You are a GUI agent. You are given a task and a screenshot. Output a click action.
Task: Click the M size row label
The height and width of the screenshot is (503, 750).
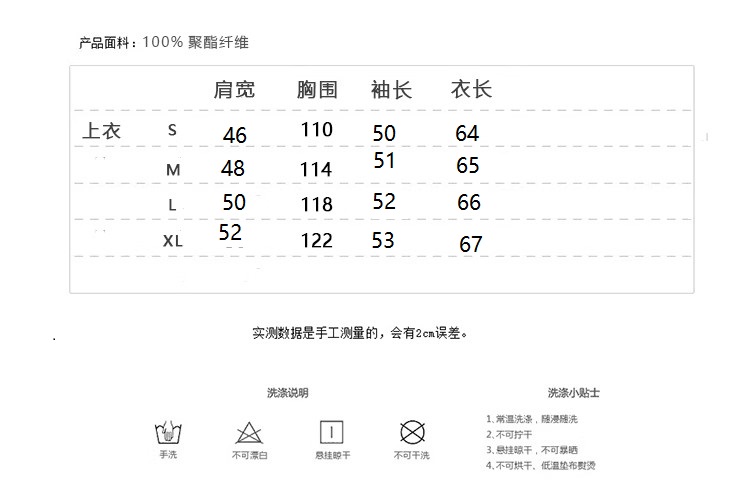173,170
